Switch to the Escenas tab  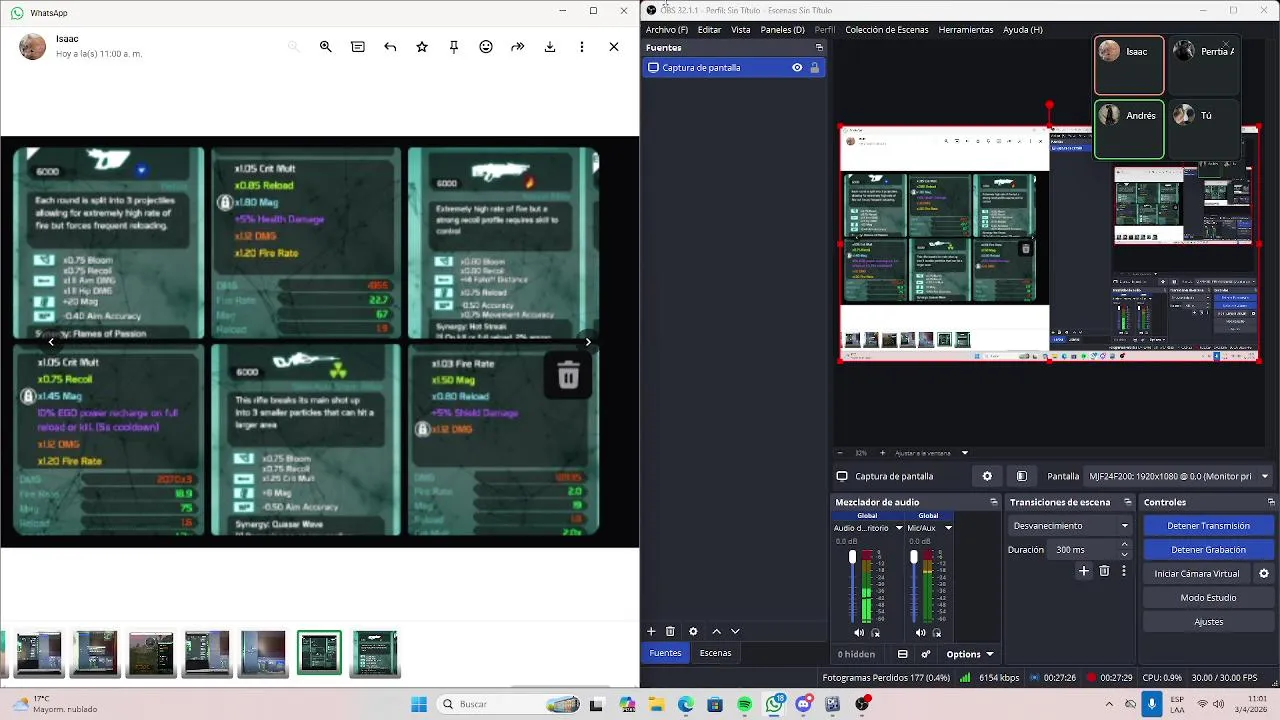[715, 653]
